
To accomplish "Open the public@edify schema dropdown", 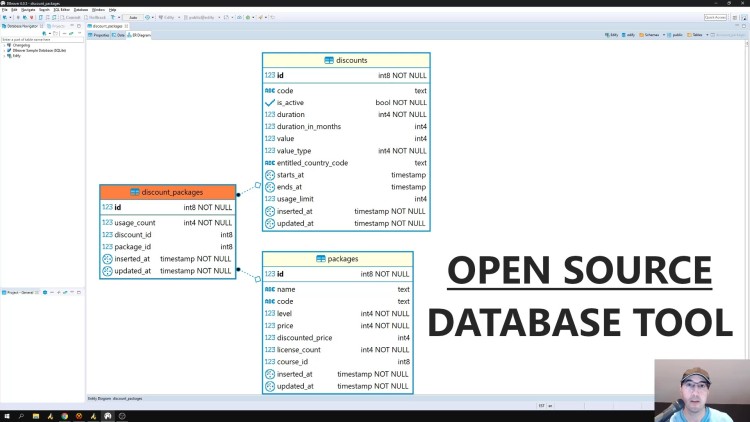I will tap(202, 17).
